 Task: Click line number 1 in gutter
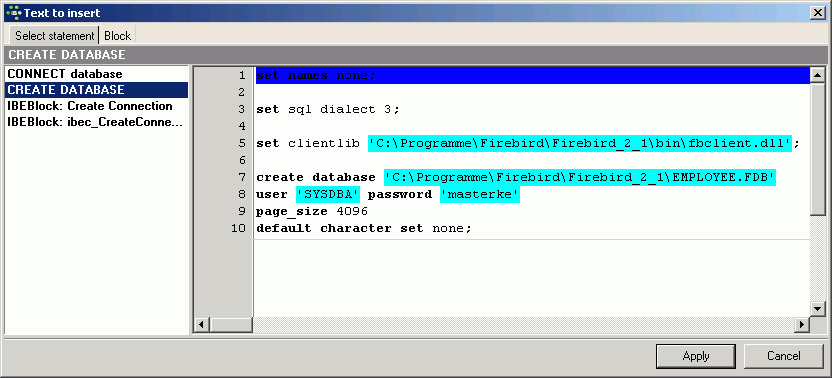242,75
